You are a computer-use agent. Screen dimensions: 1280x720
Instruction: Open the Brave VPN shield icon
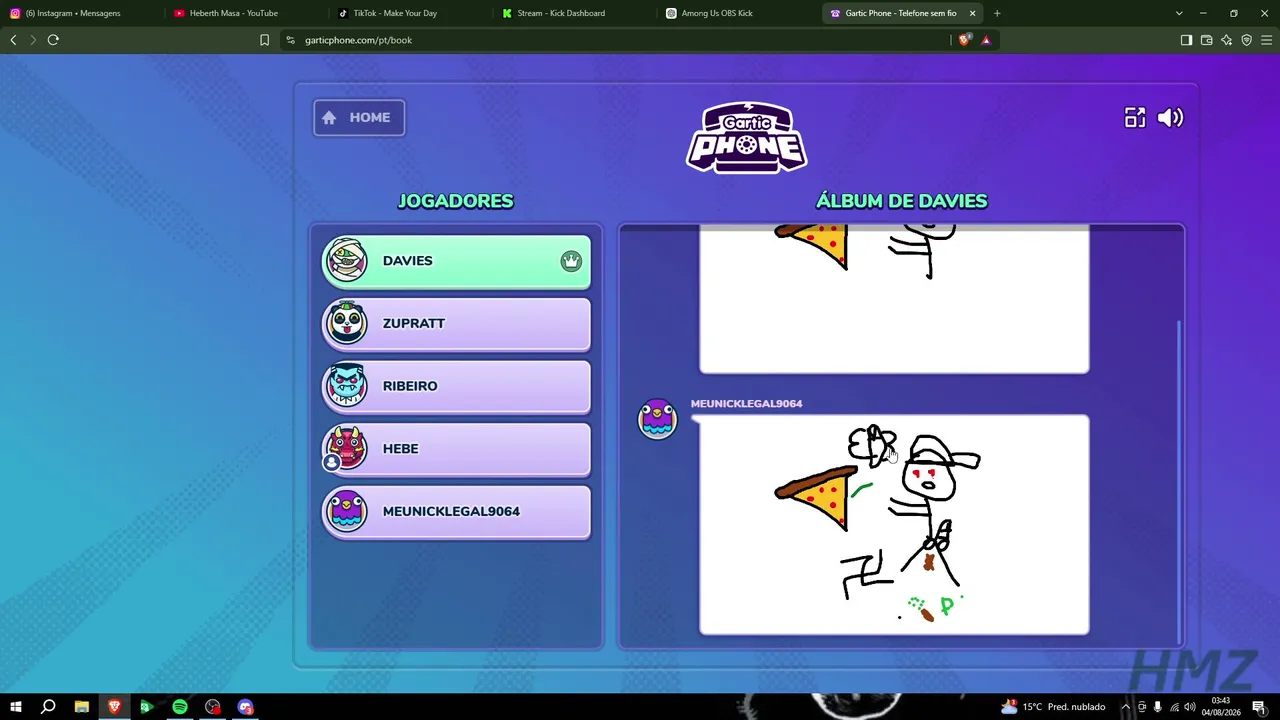[1247, 40]
